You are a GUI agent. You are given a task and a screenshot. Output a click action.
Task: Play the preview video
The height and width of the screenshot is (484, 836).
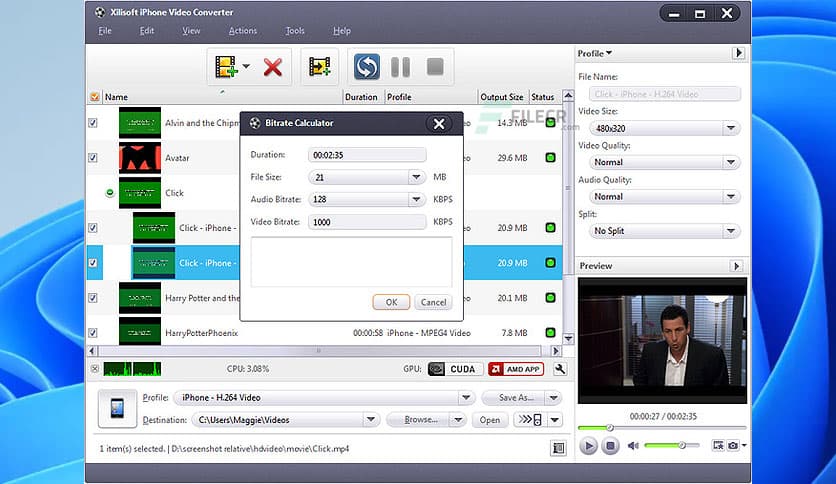tap(588, 446)
